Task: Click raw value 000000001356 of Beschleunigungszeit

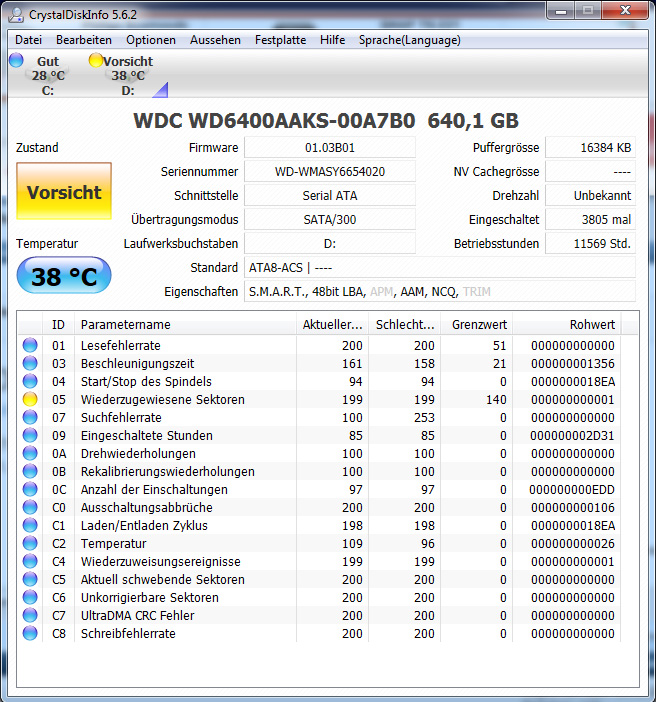Action: (x=573, y=364)
